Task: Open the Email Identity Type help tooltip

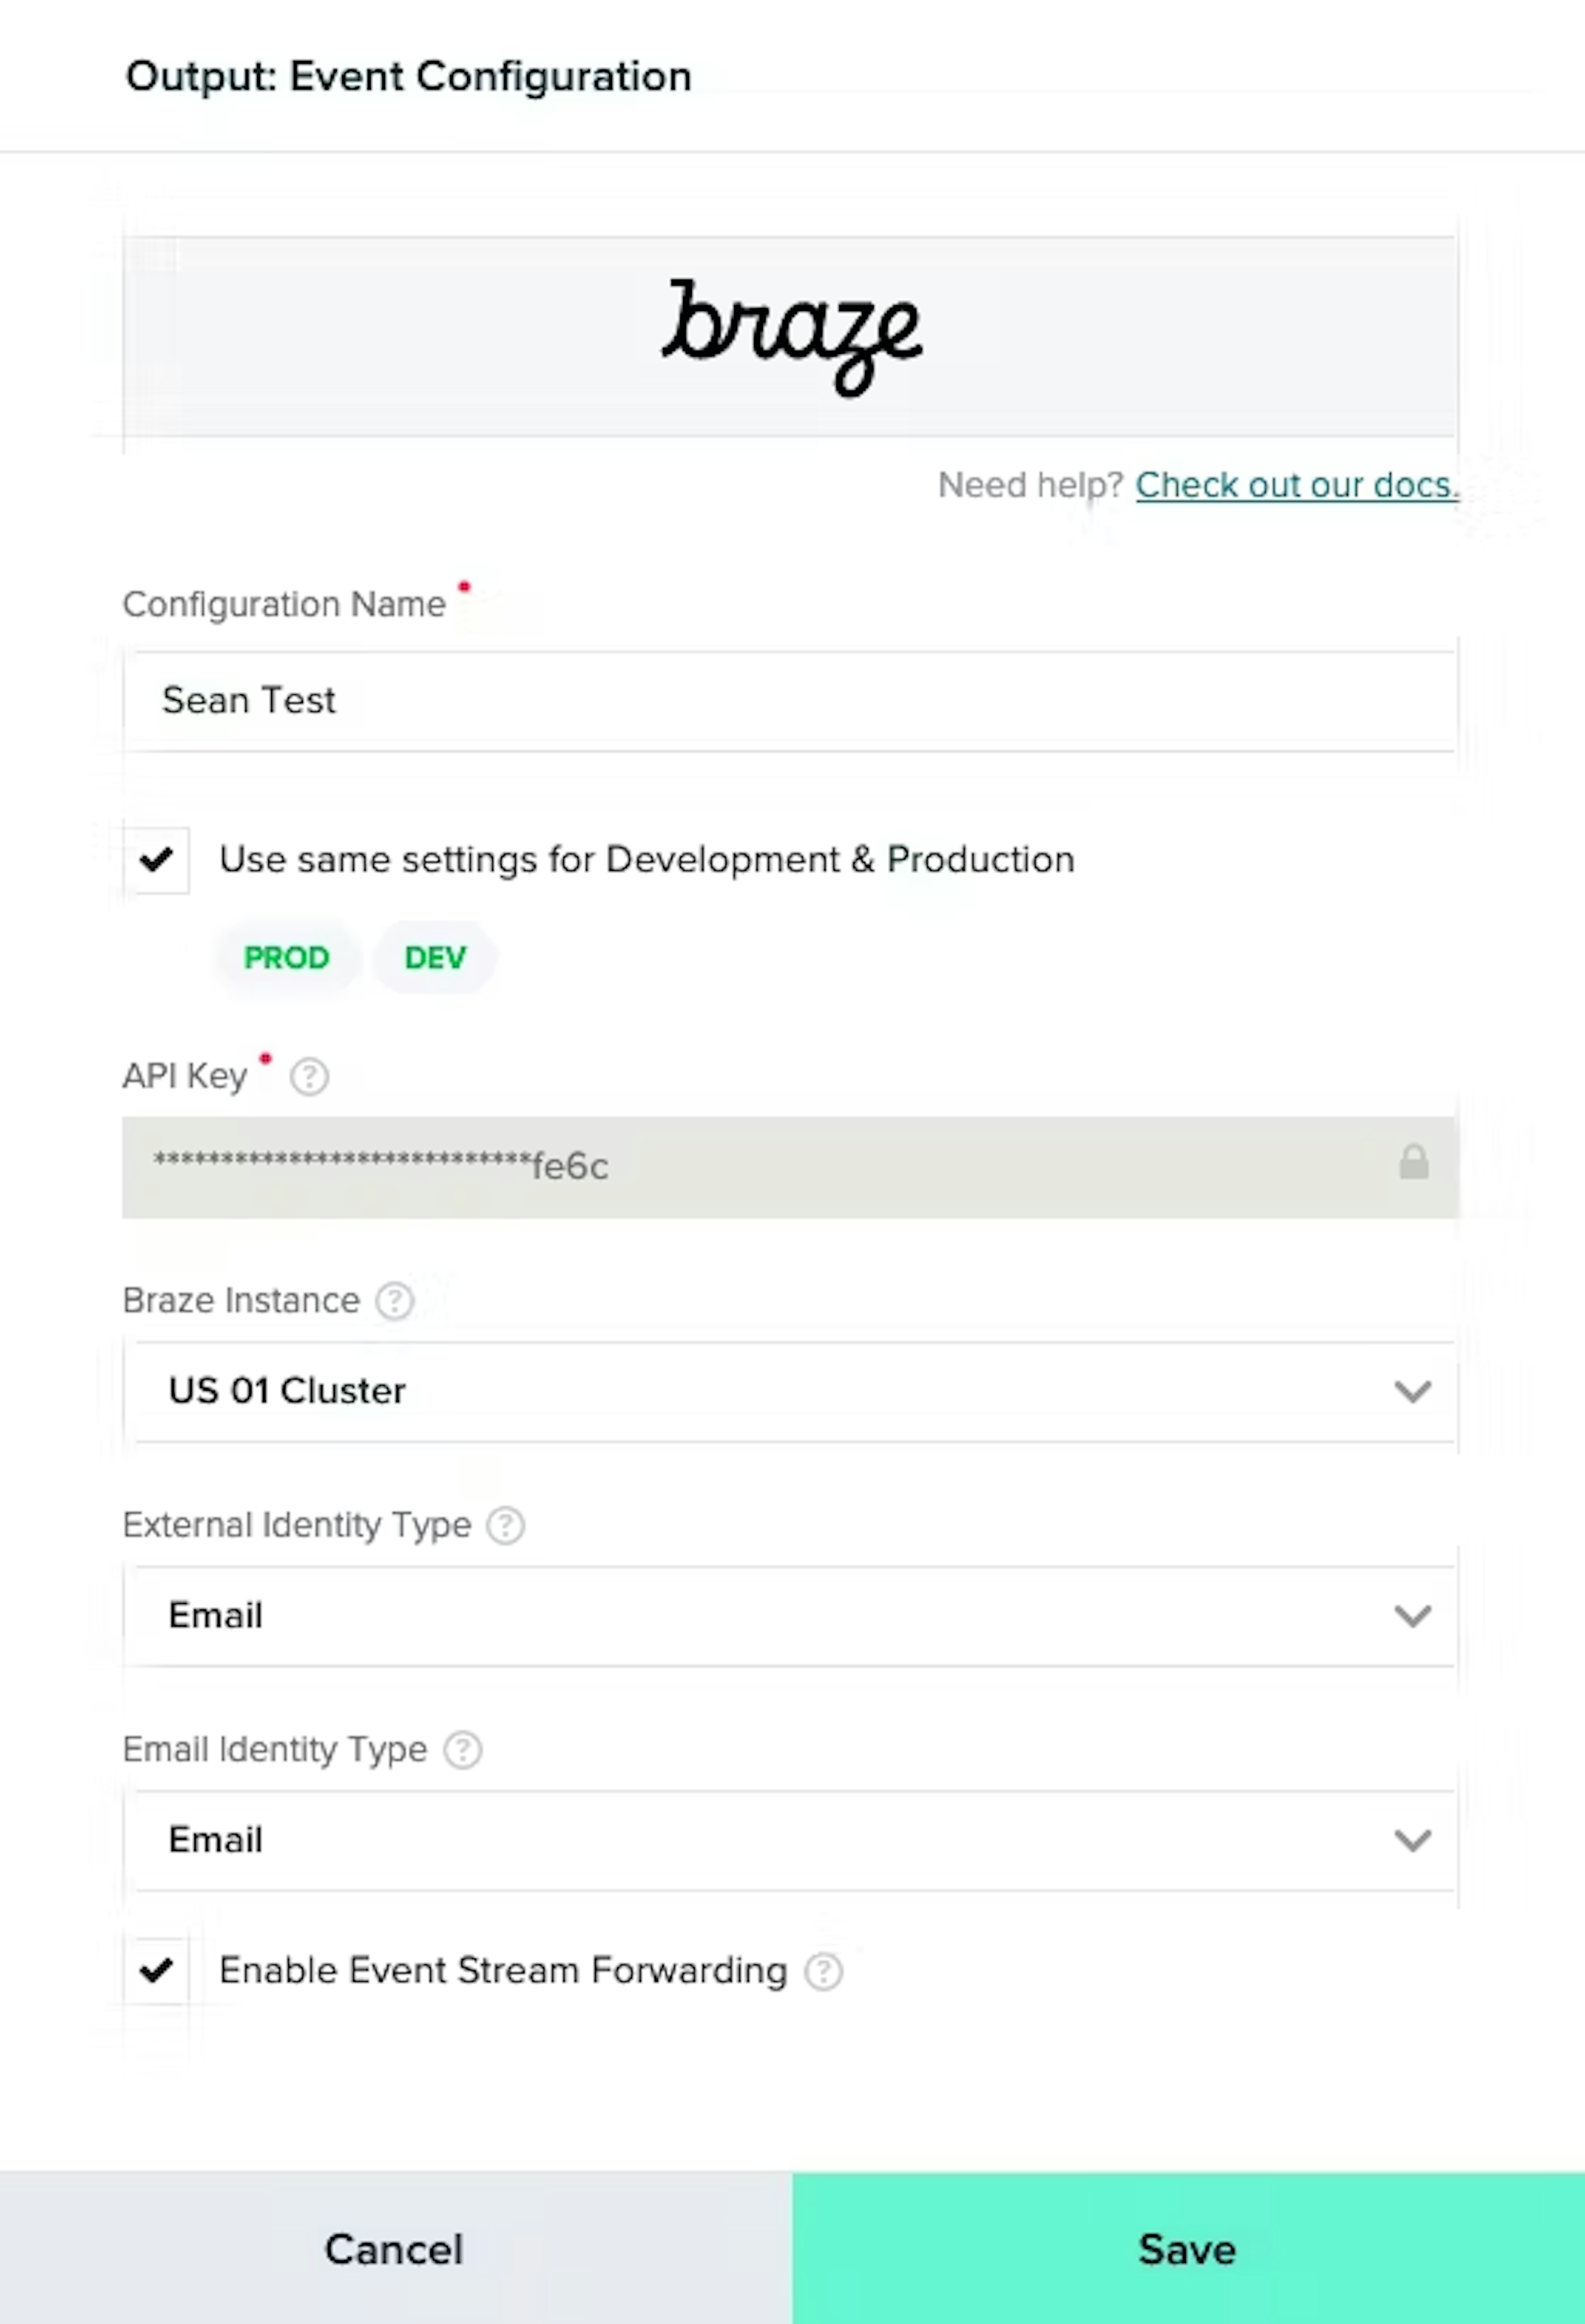Action: [x=463, y=1751]
